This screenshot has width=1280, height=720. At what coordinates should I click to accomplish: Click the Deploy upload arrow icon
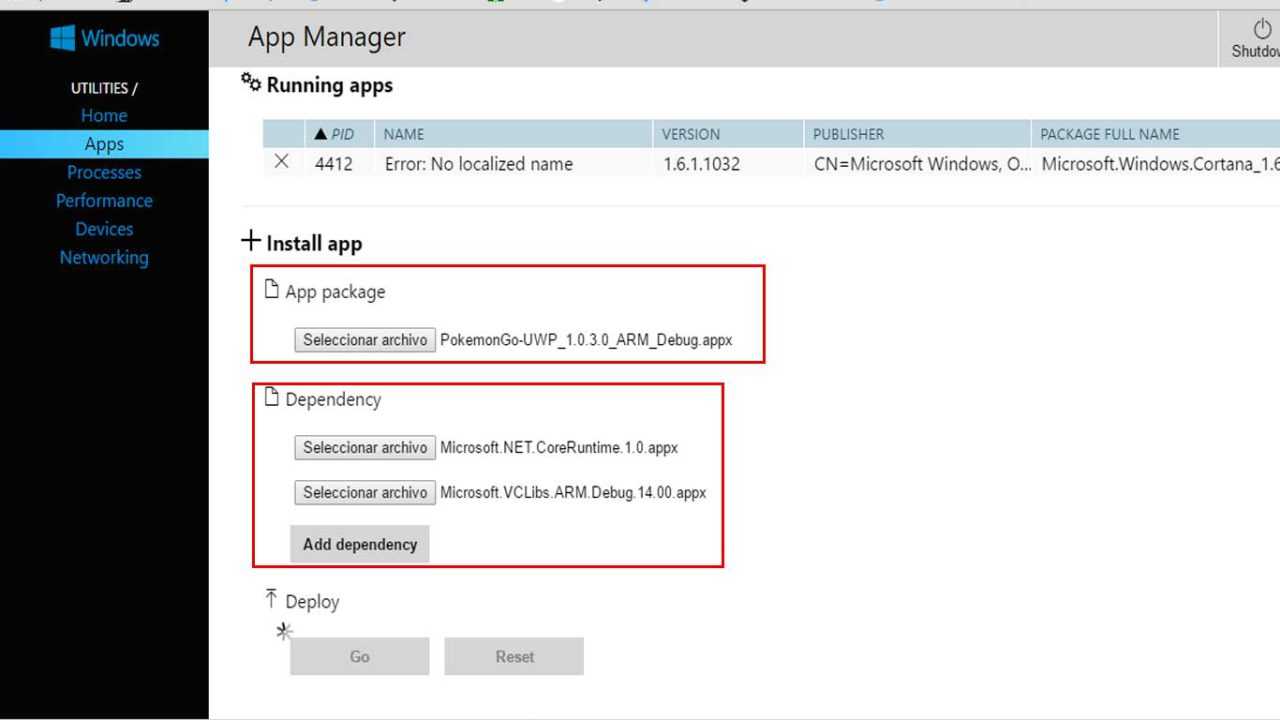coord(271,599)
